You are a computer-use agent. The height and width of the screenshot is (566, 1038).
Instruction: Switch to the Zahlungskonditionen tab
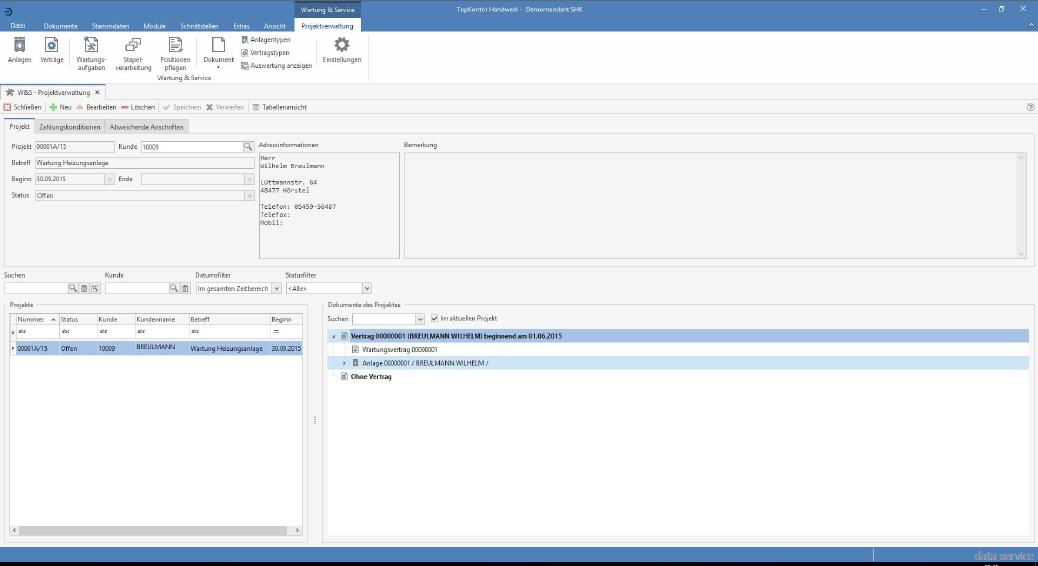coord(70,127)
